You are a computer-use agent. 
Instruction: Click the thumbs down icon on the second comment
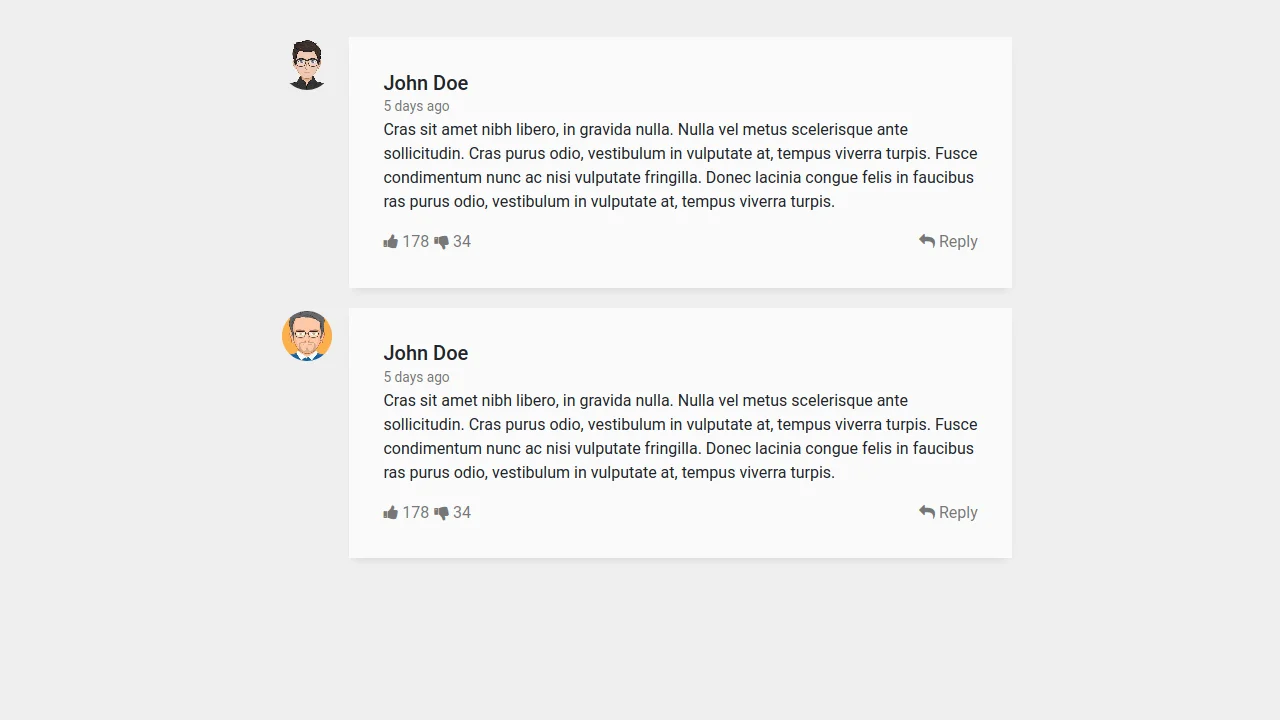pyautogui.click(x=441, y=512)
